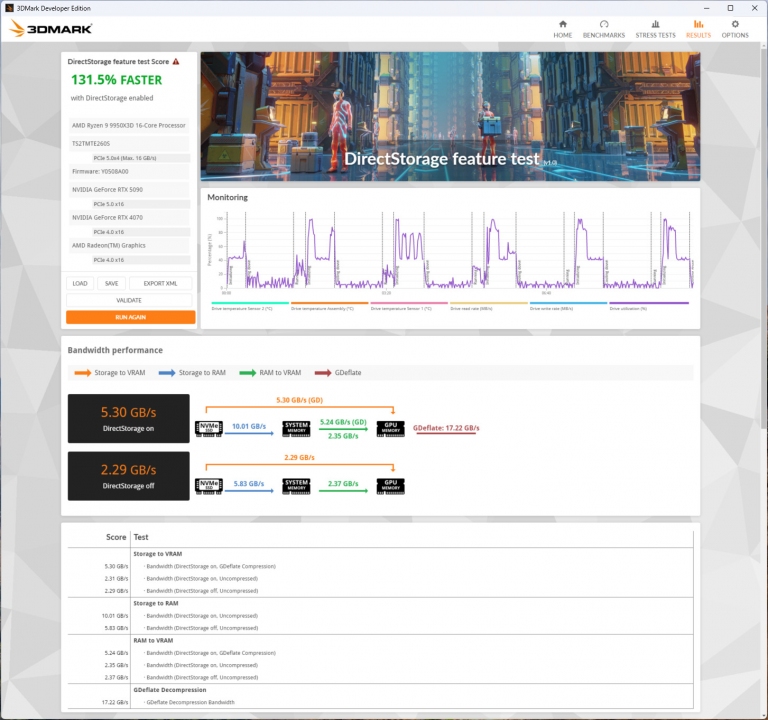
Task: Toggle Drive utilization (%) legend series
Action: tap(649, 306)
